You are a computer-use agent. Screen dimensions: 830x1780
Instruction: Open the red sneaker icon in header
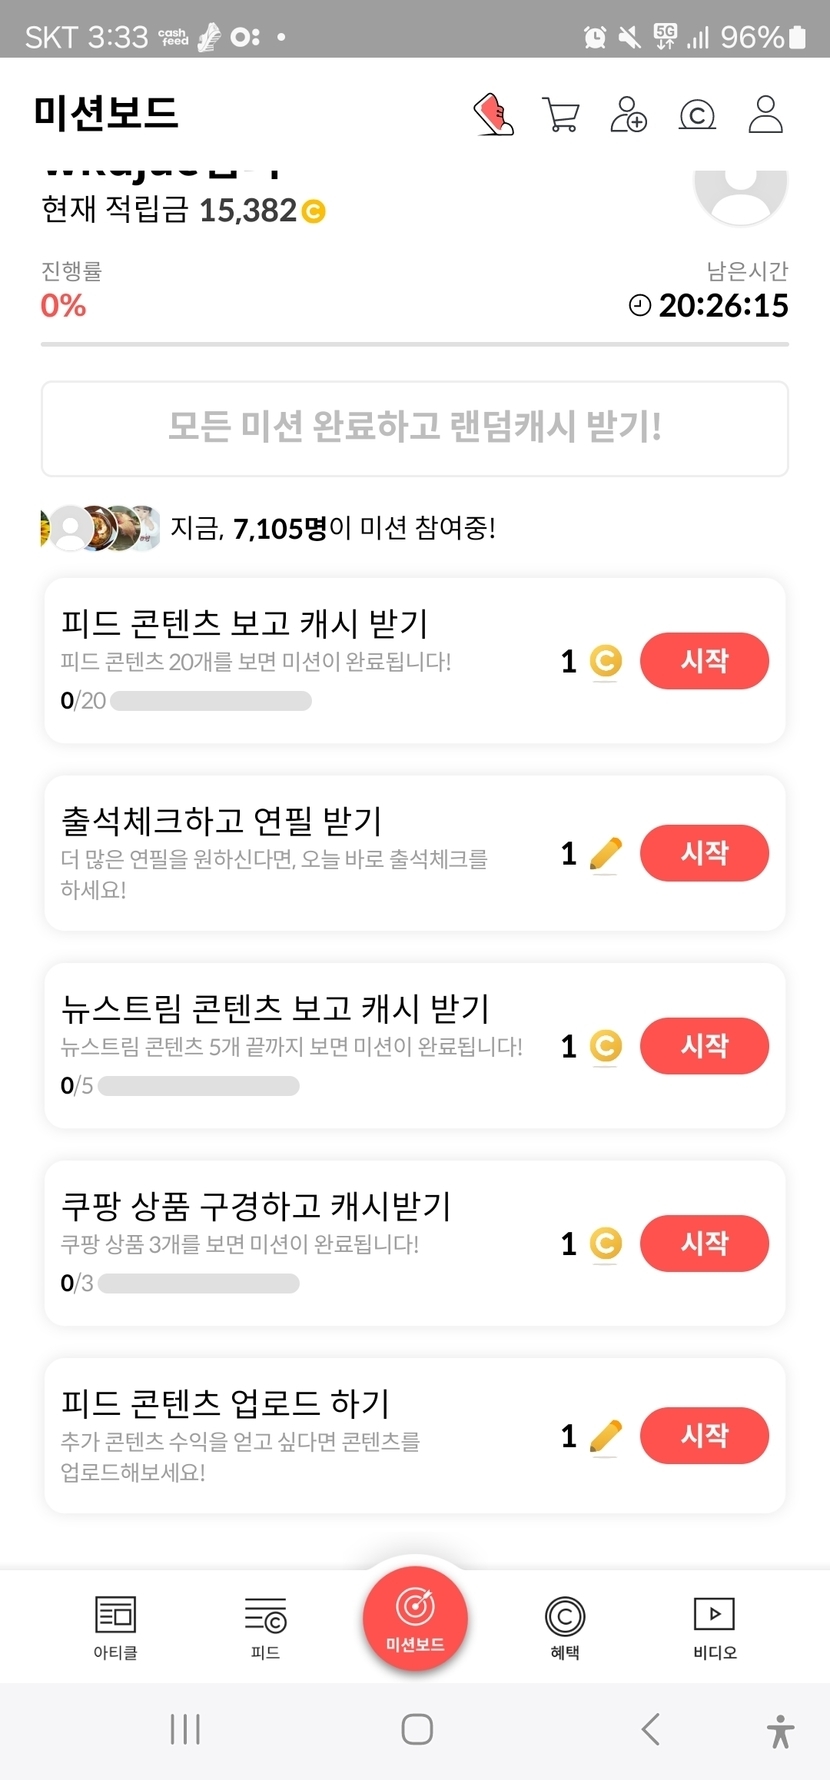[494, 115]
